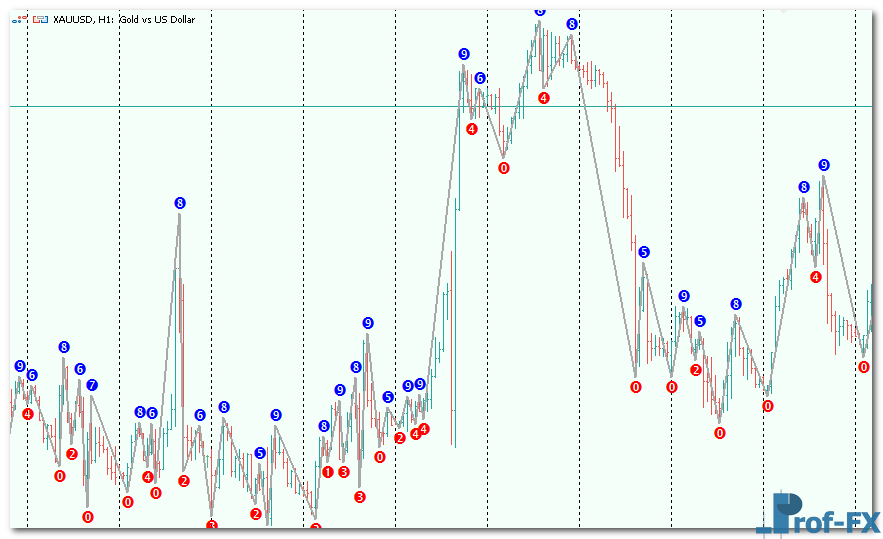The image size is (883, 539).
Task: Click the blue 7 marker
Action: point(92,385)
